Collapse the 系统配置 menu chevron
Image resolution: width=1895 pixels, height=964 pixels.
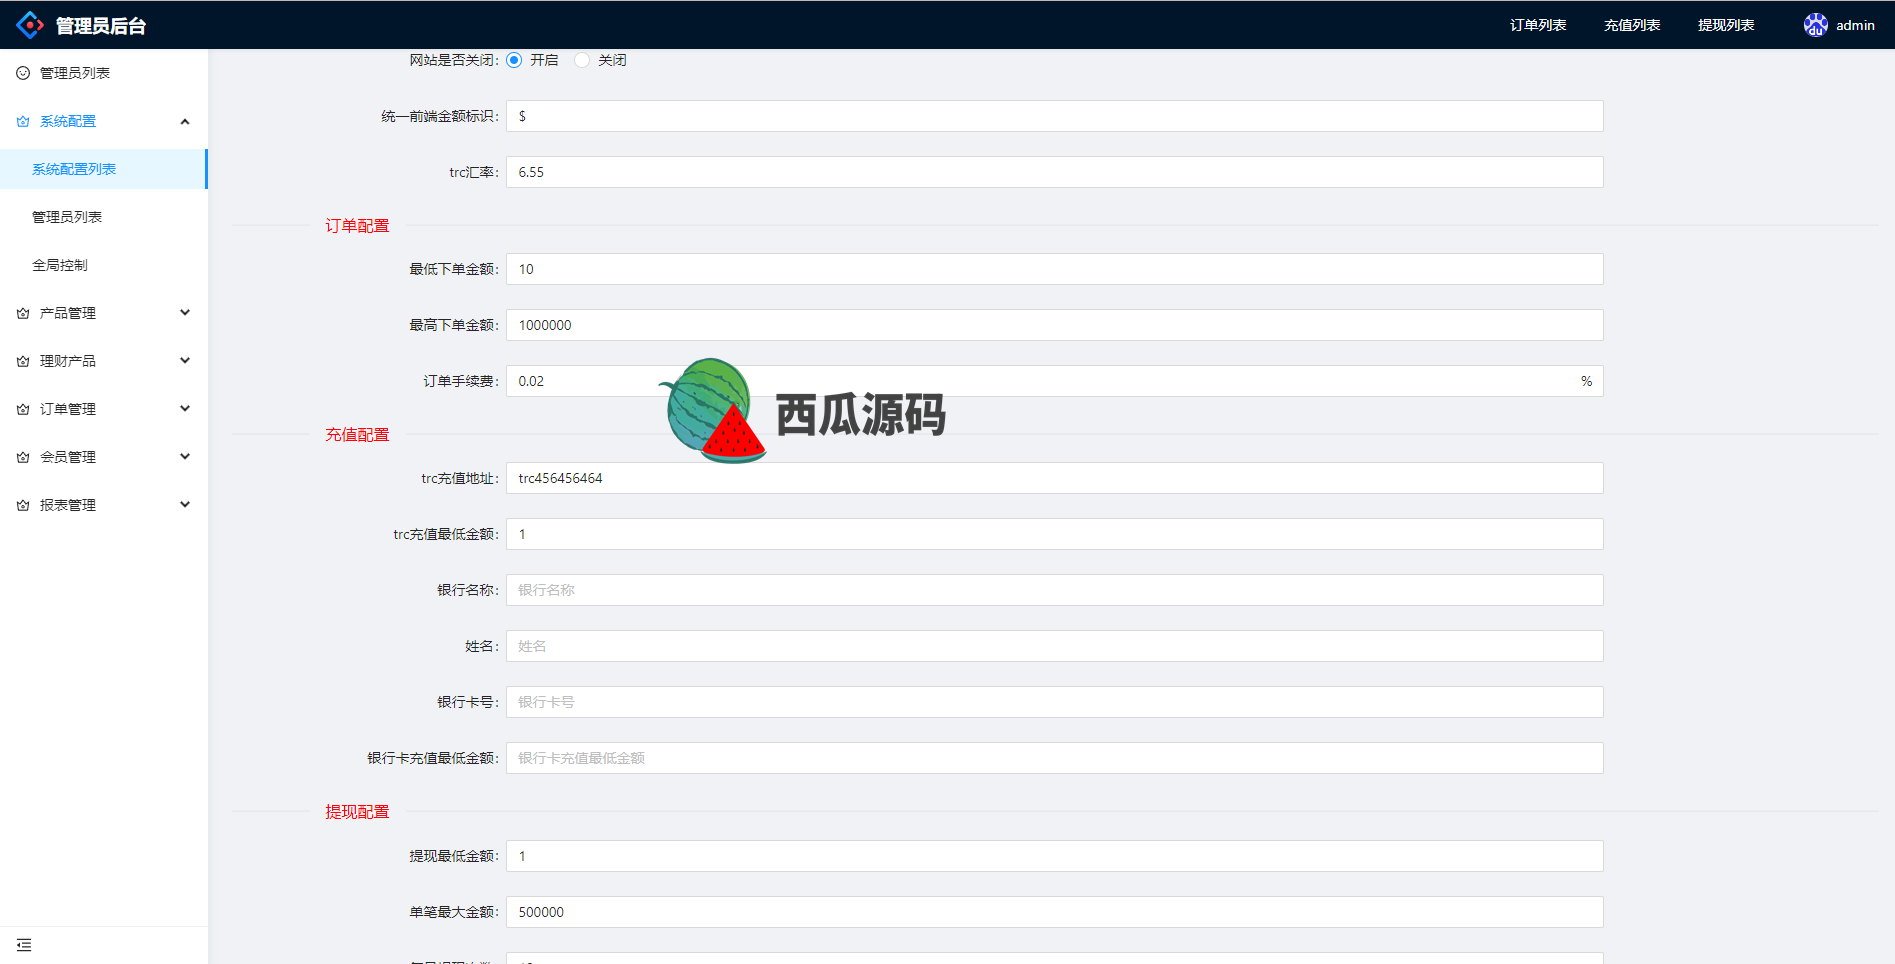[x=185, y=121]
